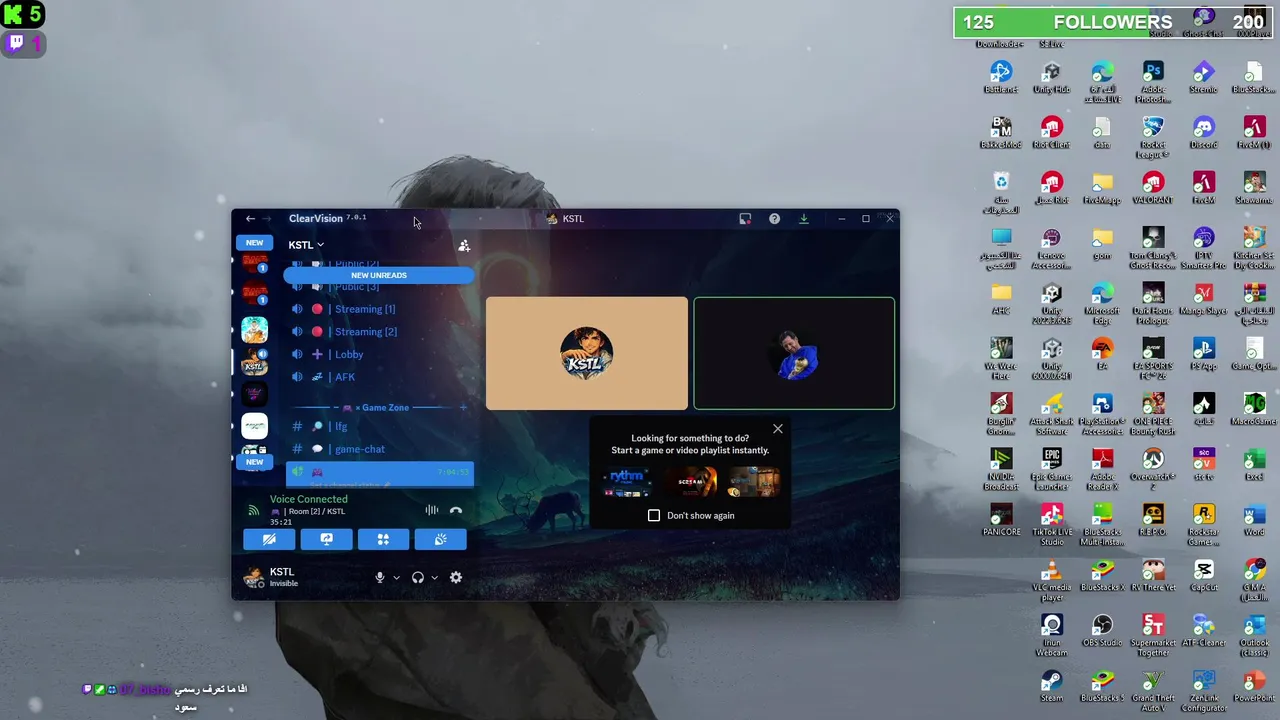This screenshot has height=720, width=1280.
Task: Open Stremio desktop shortcut
Action: pyautogui.click(x=1203, y=77)
